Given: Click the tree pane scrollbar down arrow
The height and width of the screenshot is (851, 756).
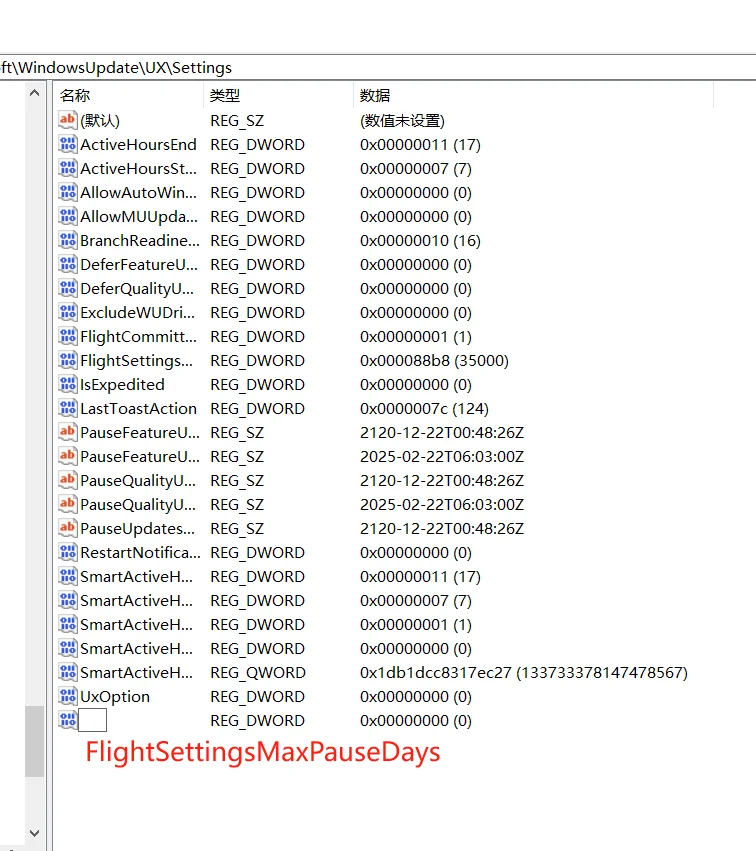Looking at the screenshot, I should (34, 833).
